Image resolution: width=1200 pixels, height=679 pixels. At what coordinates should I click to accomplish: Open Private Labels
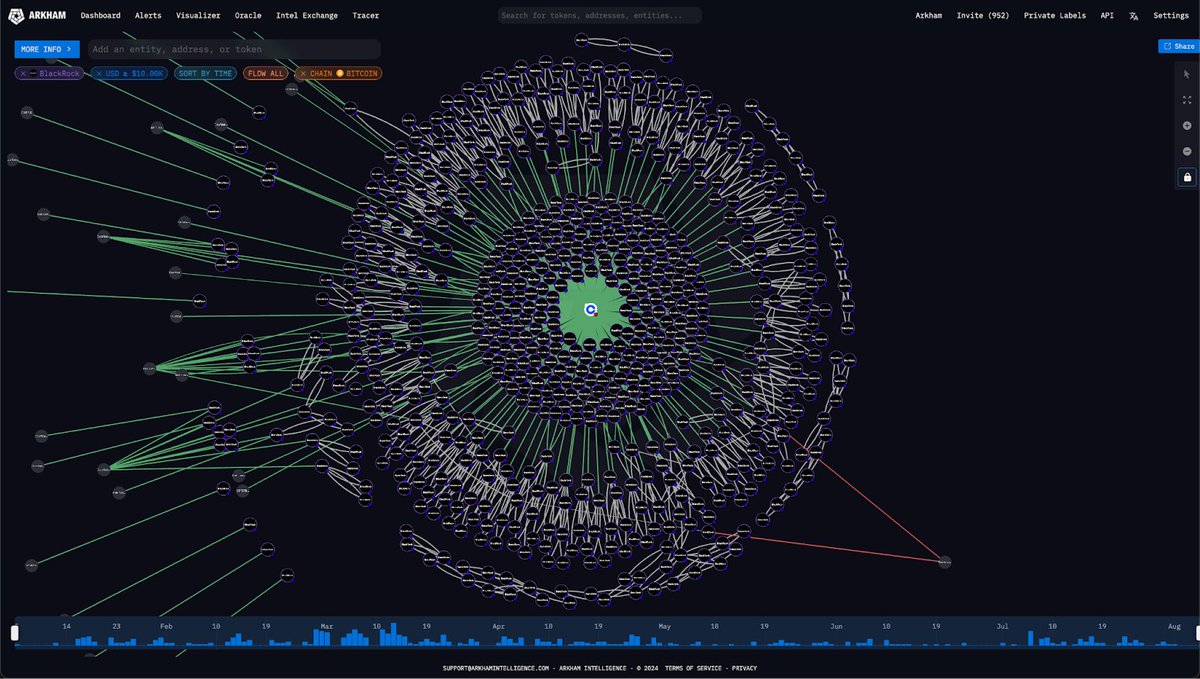[x=1055, y=16]
